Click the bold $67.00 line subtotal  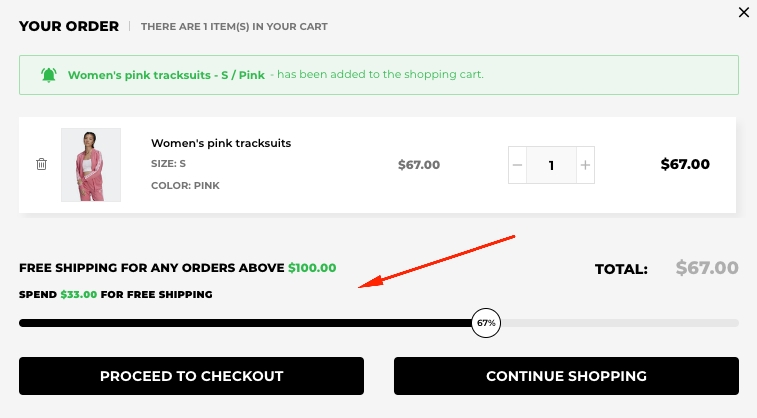pos(685,165)
